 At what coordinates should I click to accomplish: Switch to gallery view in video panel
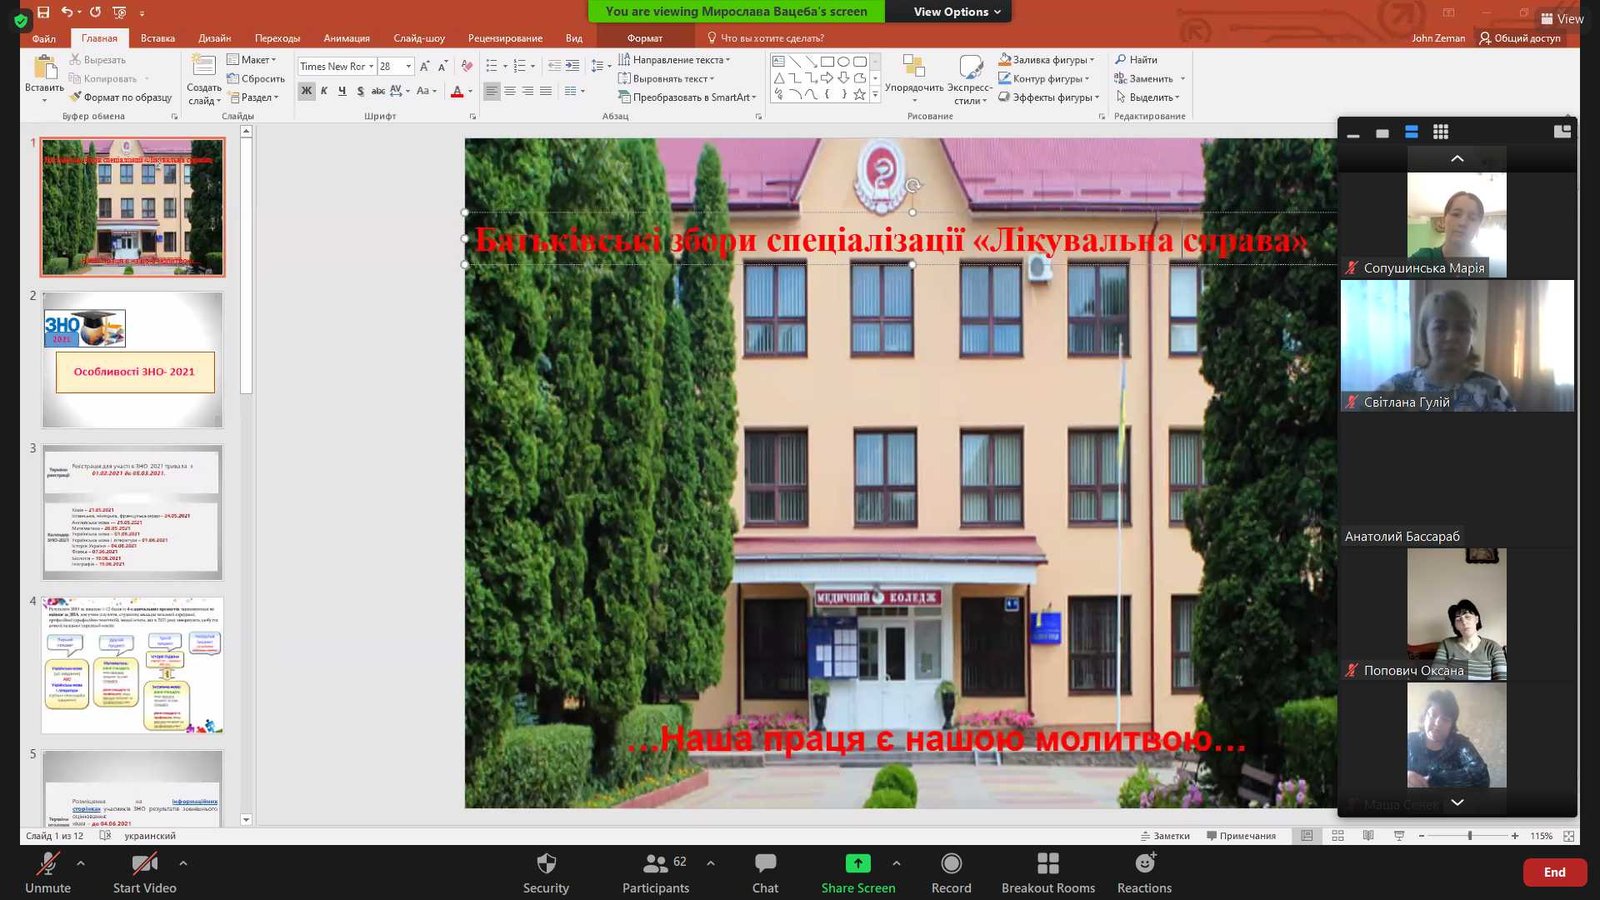coord(1440,132)
